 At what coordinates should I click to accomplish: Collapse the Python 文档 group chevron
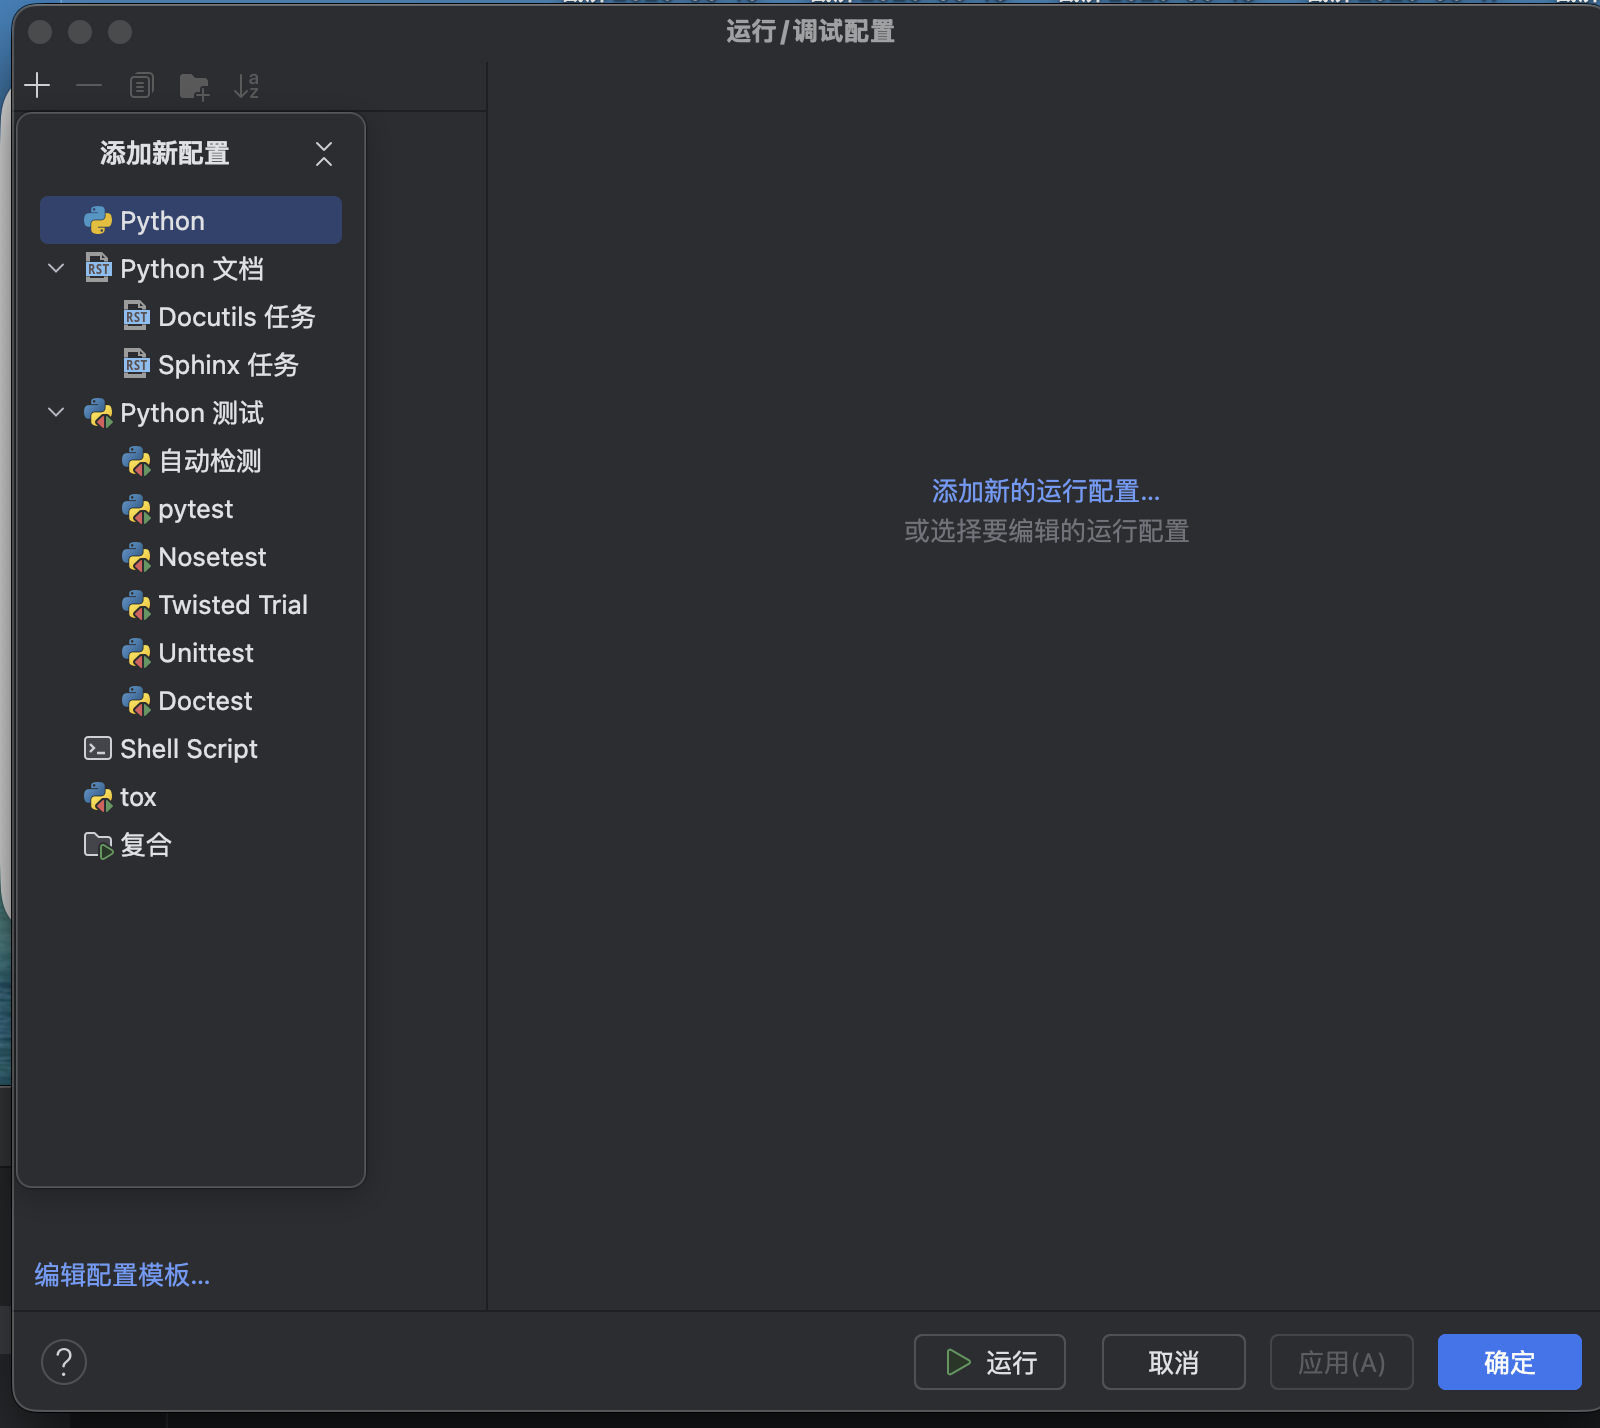point(56,268)
